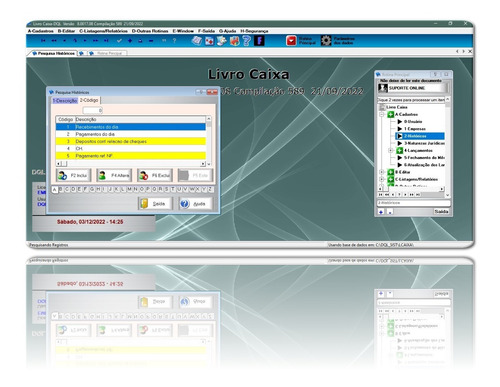500x387 pixels.
Task: Open the A-Cadastros menu
Action: 41,31
